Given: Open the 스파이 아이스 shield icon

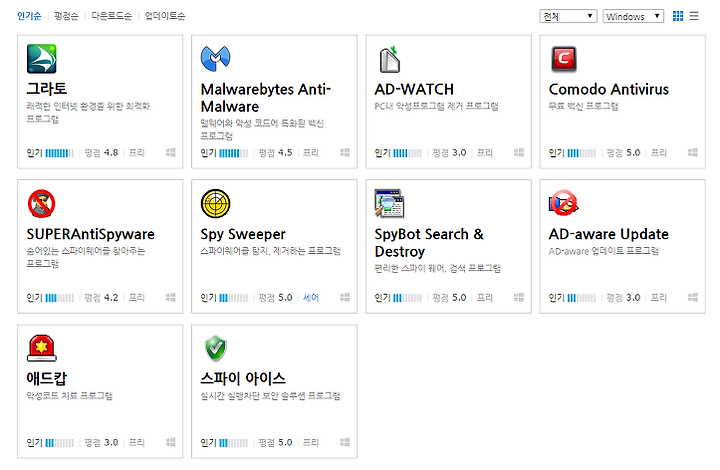Looking at the screenshot, I should pos(215,348).
